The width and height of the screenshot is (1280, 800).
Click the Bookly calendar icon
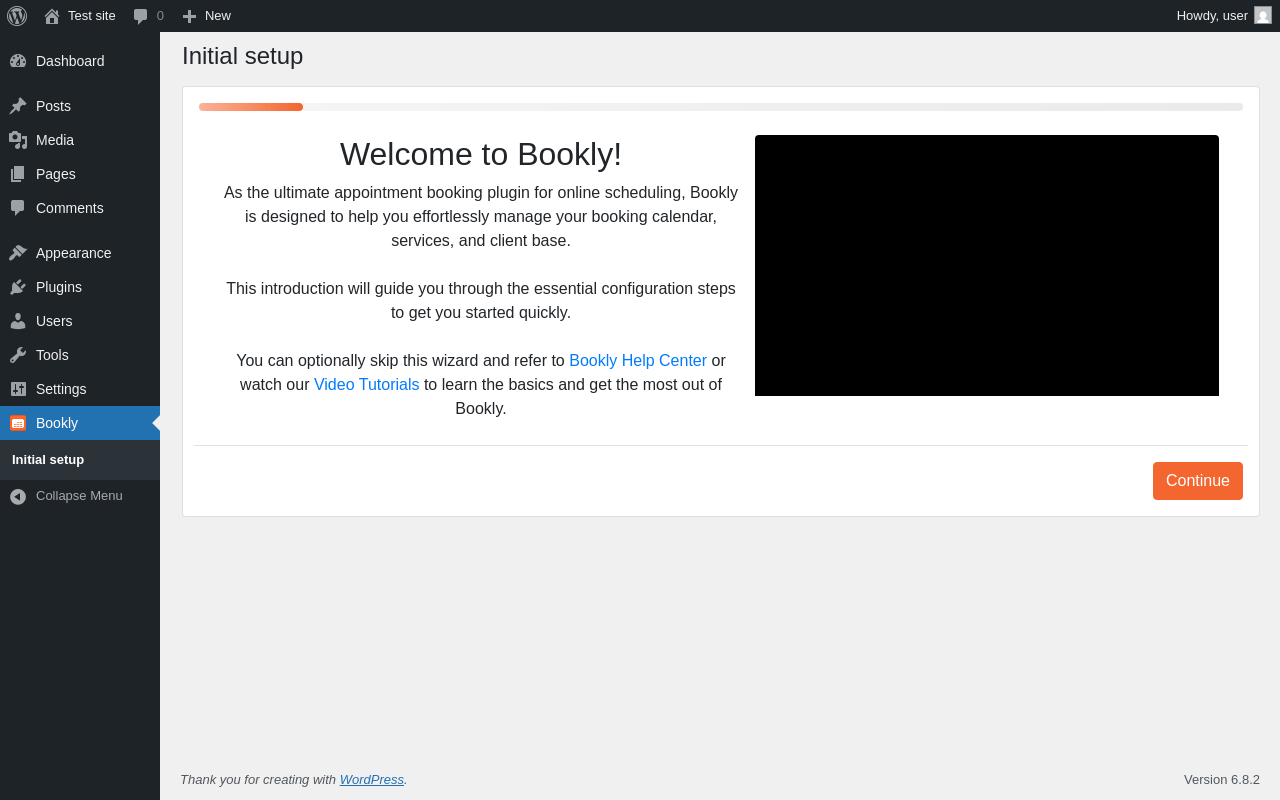click(18, 423)
